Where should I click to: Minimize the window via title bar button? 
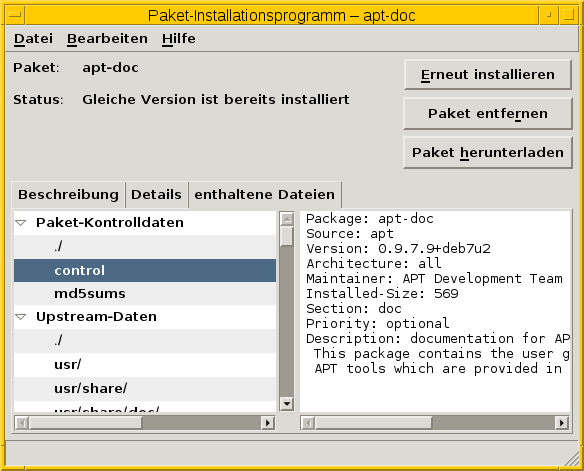tap(548, 15)
